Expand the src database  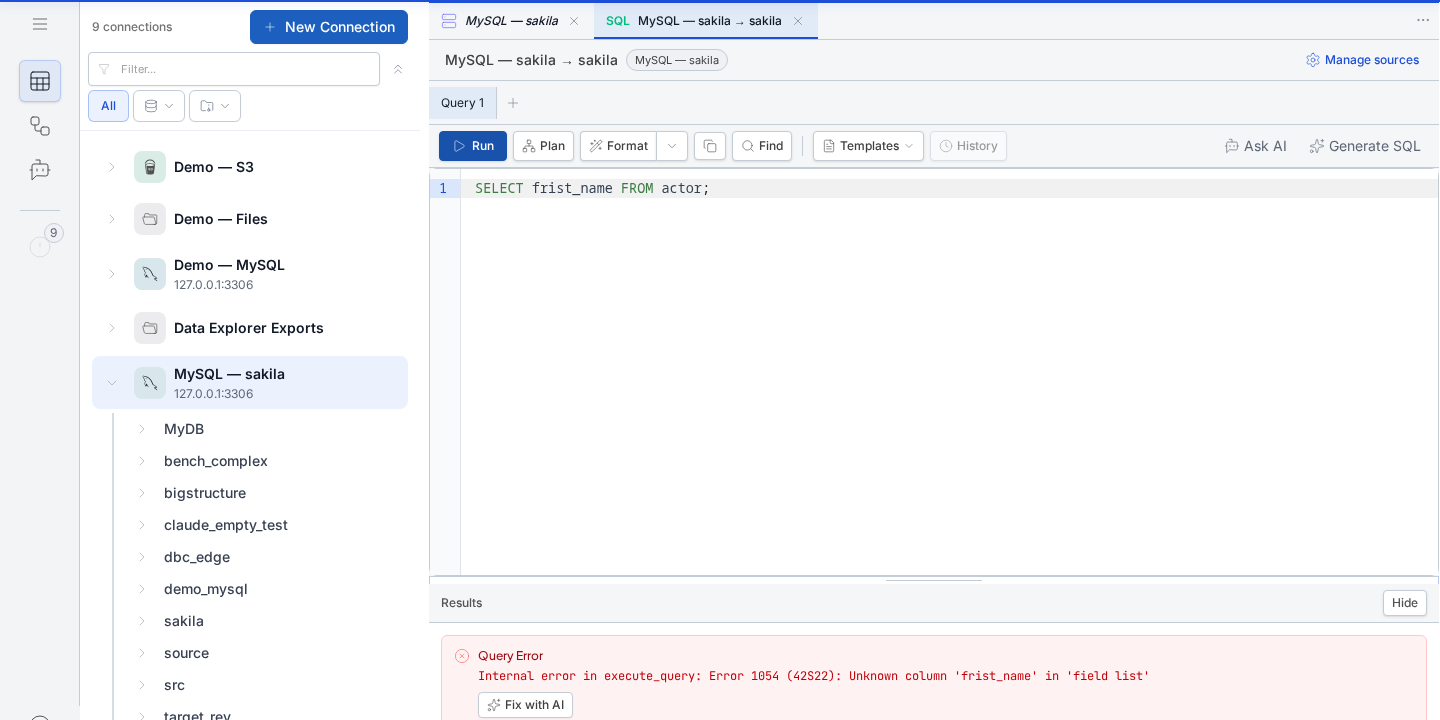[142, 685]
